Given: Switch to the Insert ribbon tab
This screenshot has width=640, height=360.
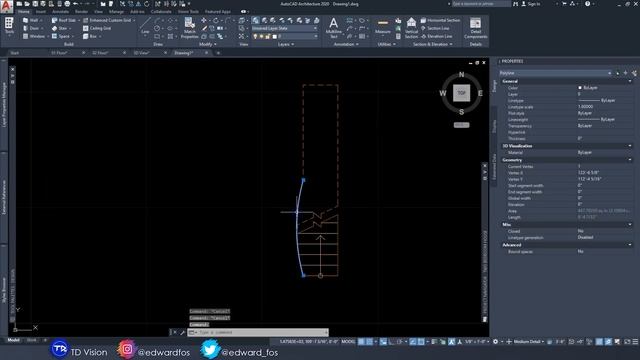Looking at the screenshot, I should tap(41, 12).
